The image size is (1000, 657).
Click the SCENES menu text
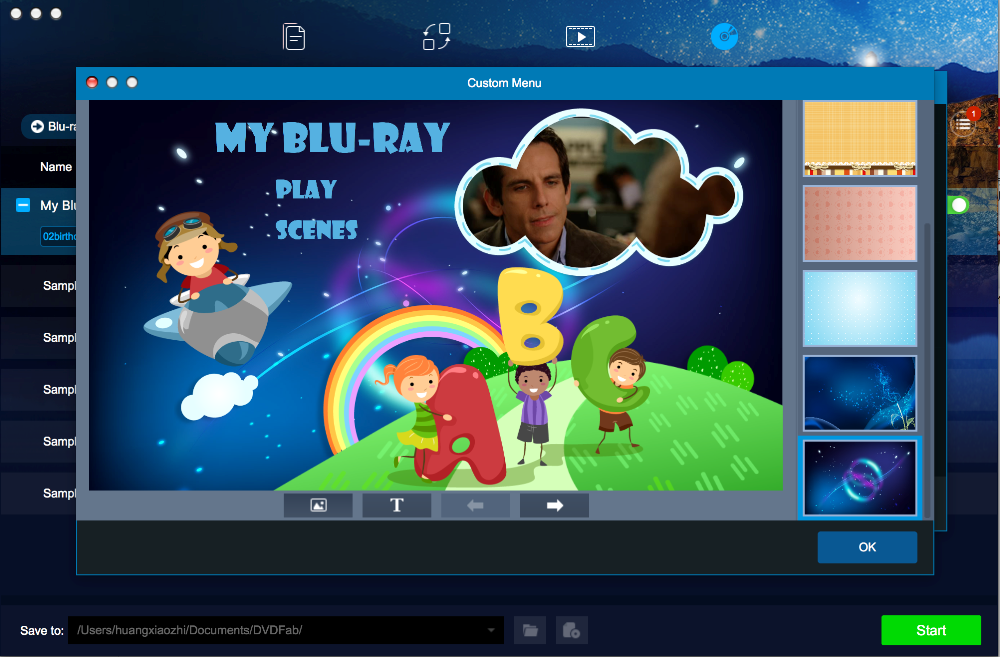coord(316,230)
